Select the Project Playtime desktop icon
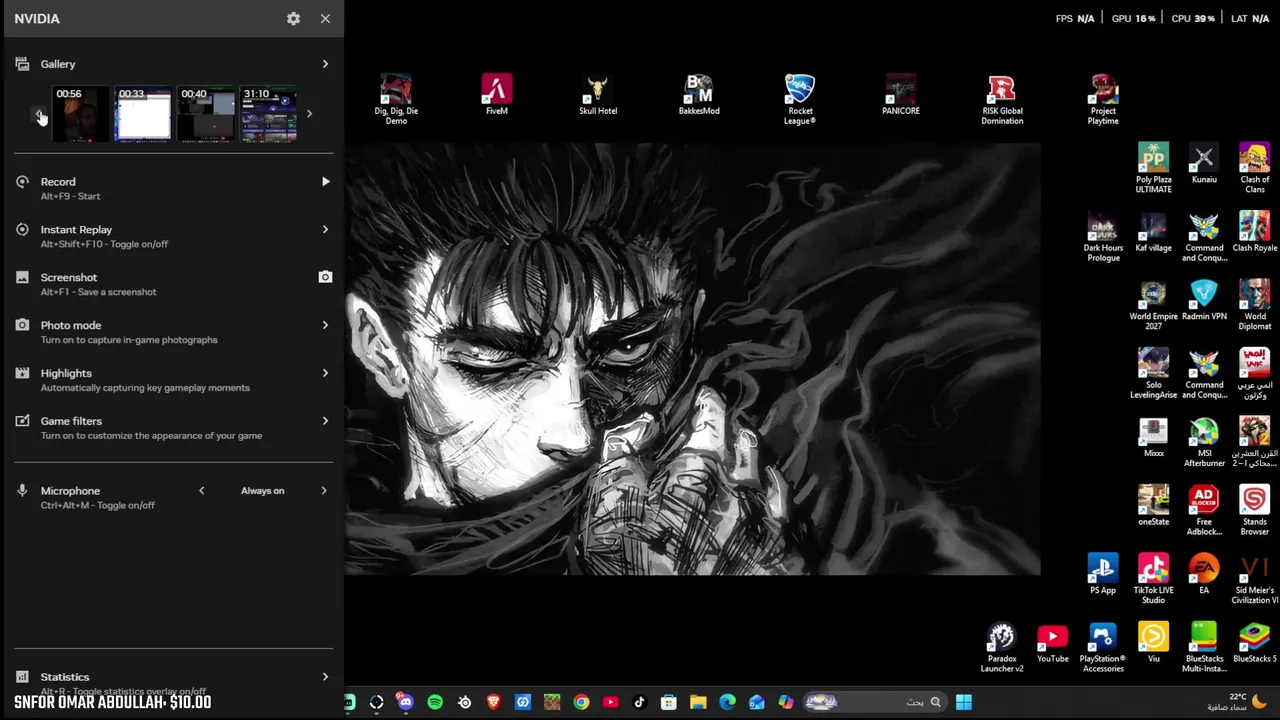Image resolution: width=1280 pixels, height=720 pixels. coord(1103,99)
